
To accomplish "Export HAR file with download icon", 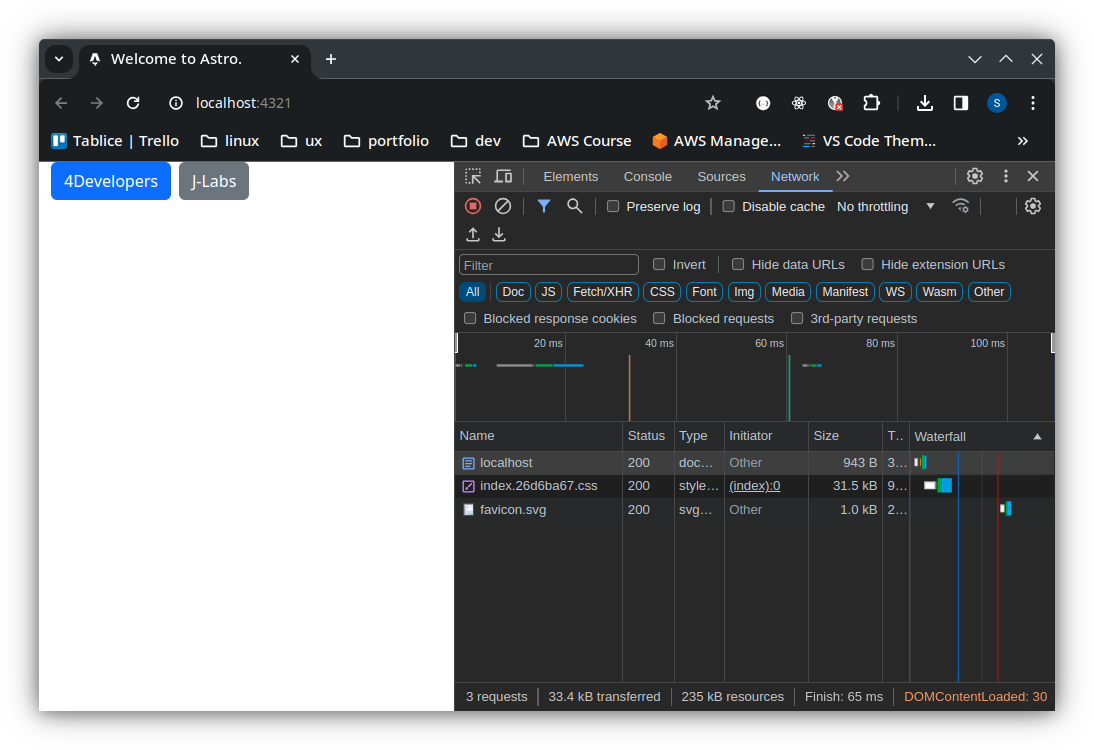I will coord(499,234).
